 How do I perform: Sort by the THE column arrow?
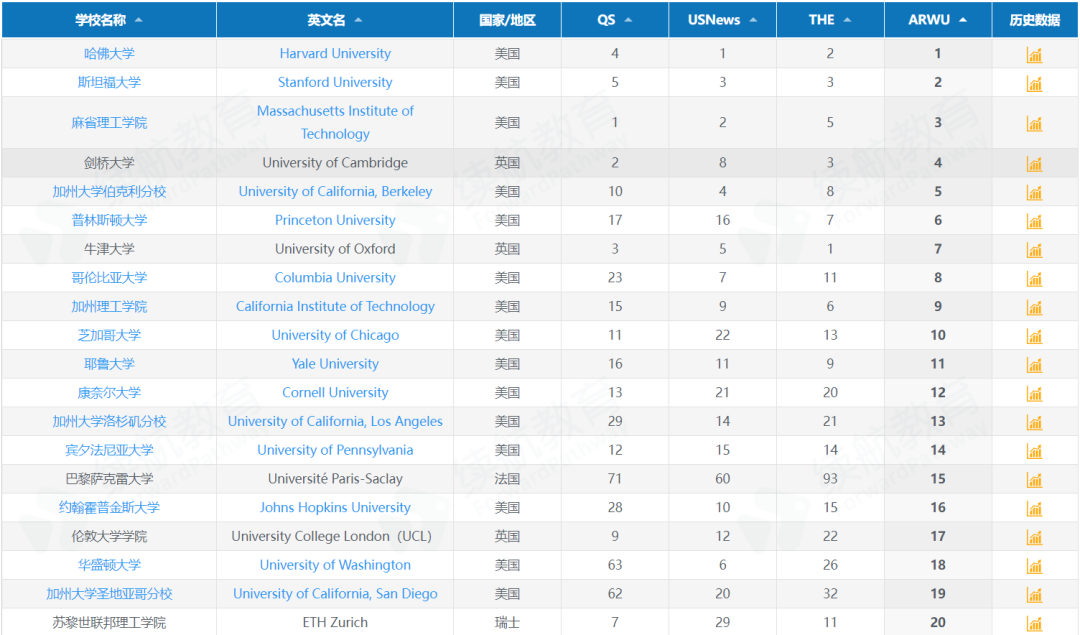pyautogui.click(x=847, y=20)
